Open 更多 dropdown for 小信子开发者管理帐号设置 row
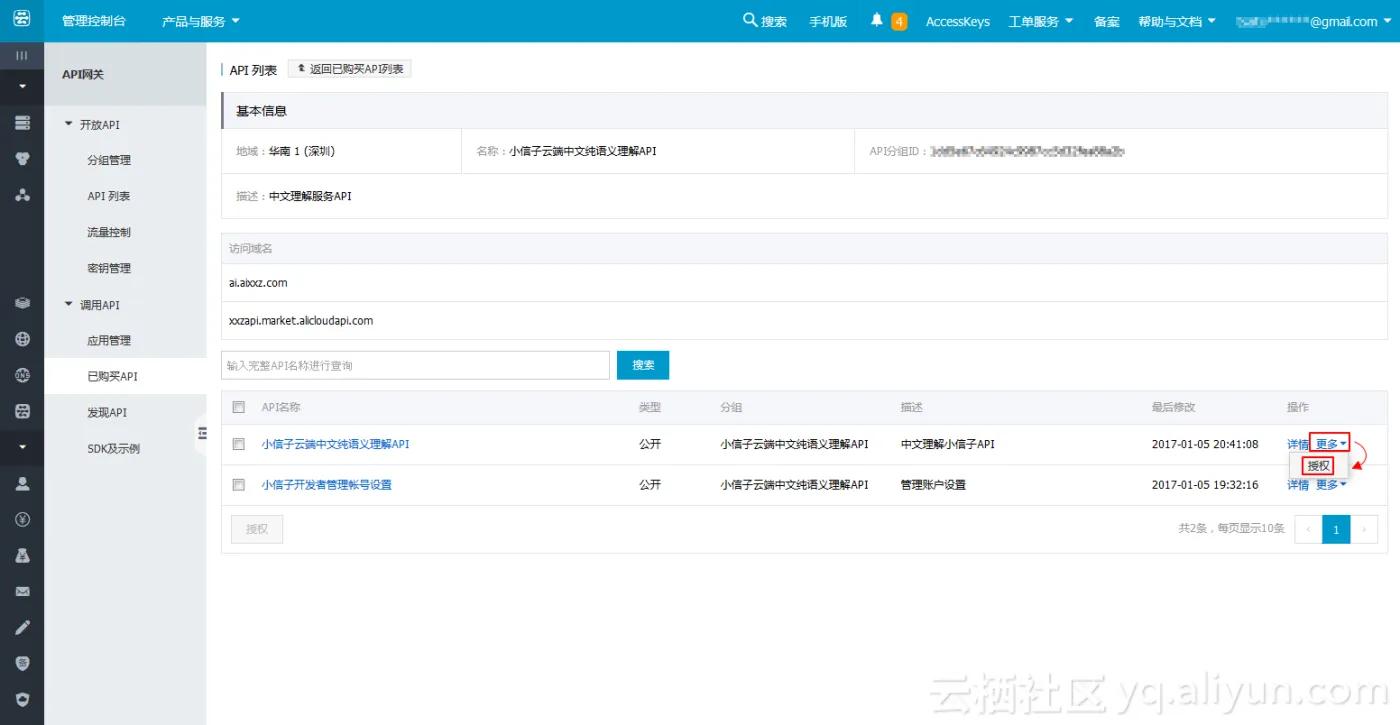 pos(1331,484)
